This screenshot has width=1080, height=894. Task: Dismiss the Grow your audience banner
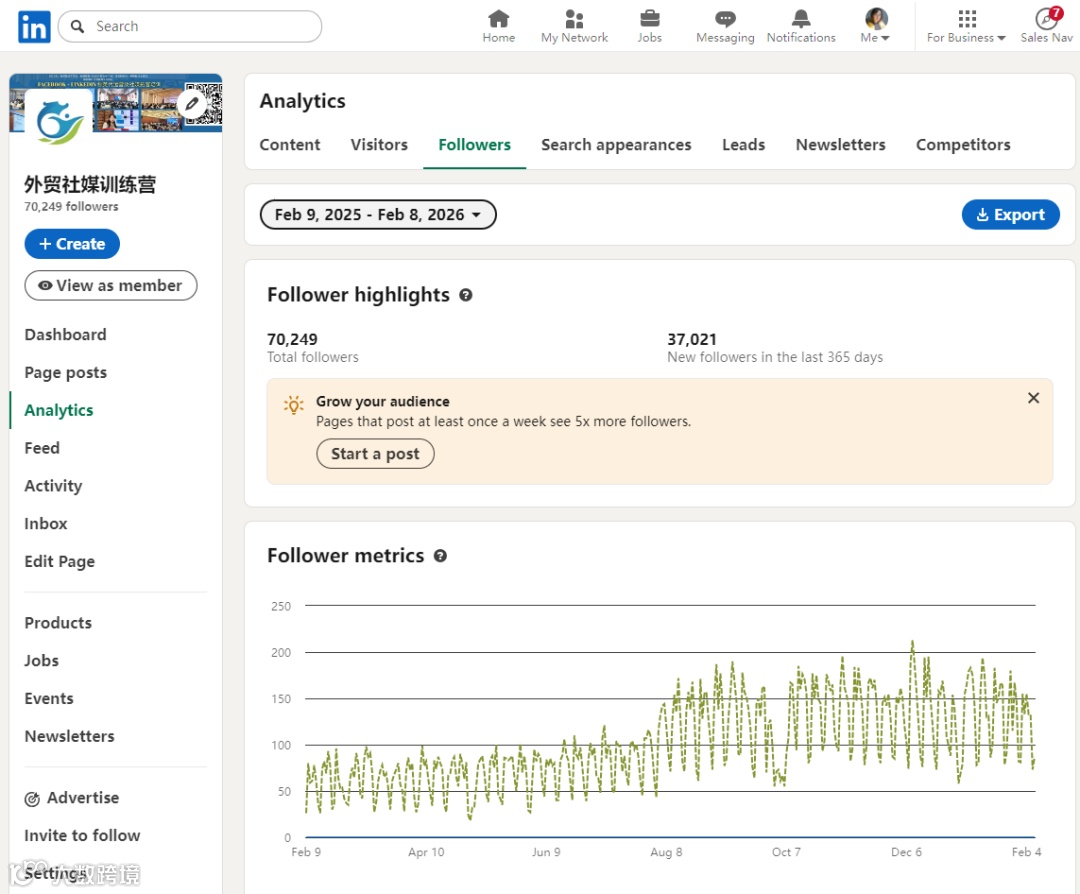pyautogui.click(x=1033, y=398)
